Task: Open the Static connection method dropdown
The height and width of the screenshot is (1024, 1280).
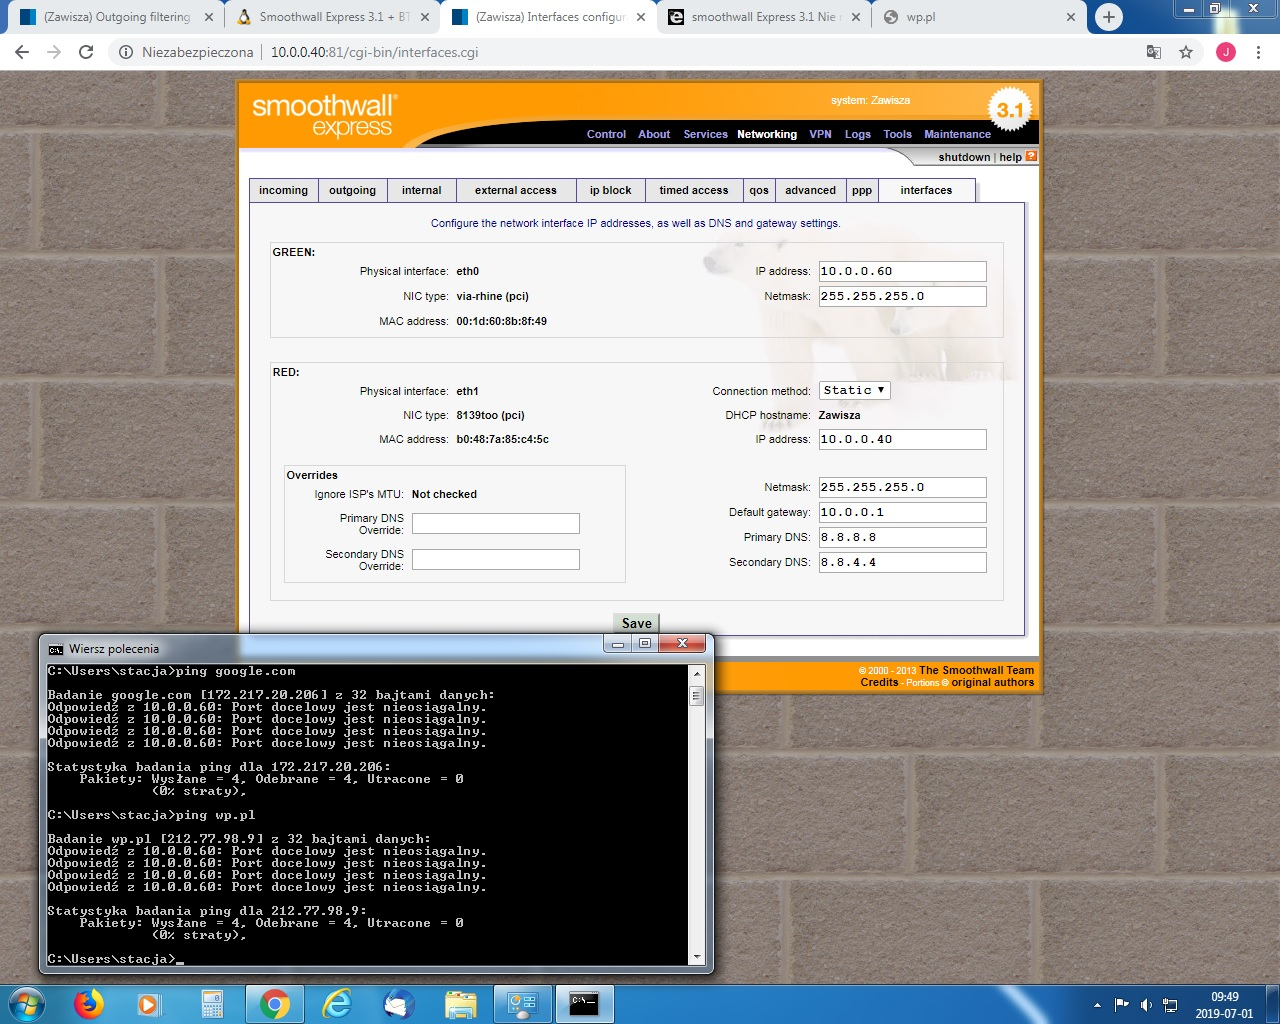Action: [854, 390]
